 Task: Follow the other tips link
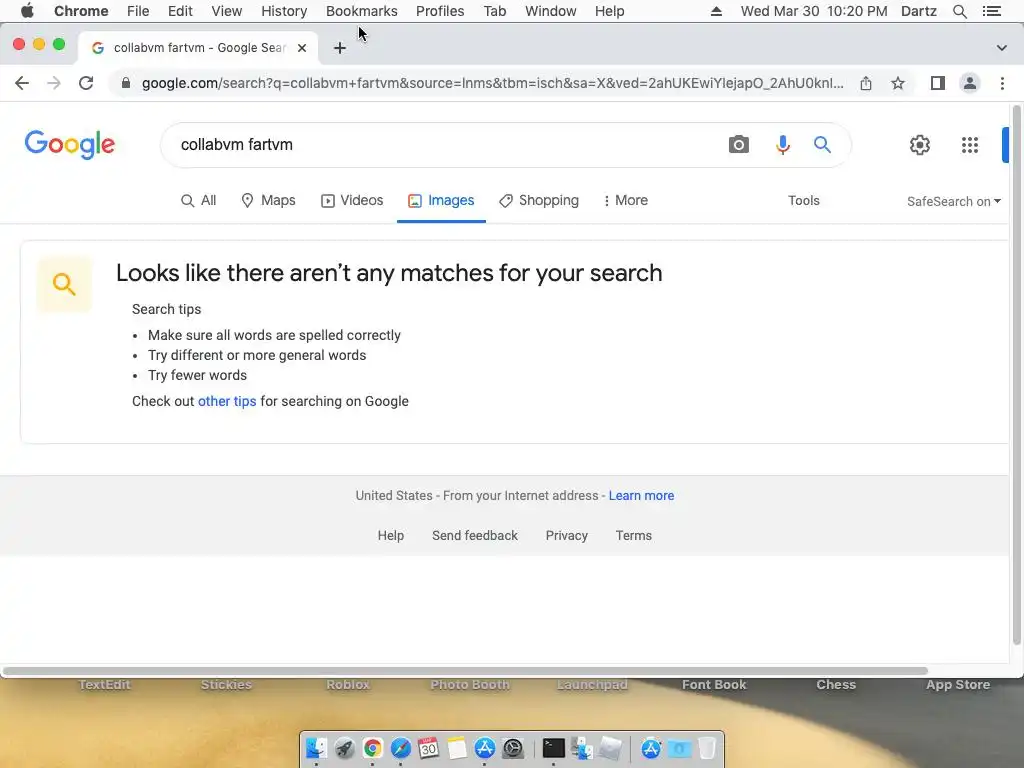(x=227, y=401)
